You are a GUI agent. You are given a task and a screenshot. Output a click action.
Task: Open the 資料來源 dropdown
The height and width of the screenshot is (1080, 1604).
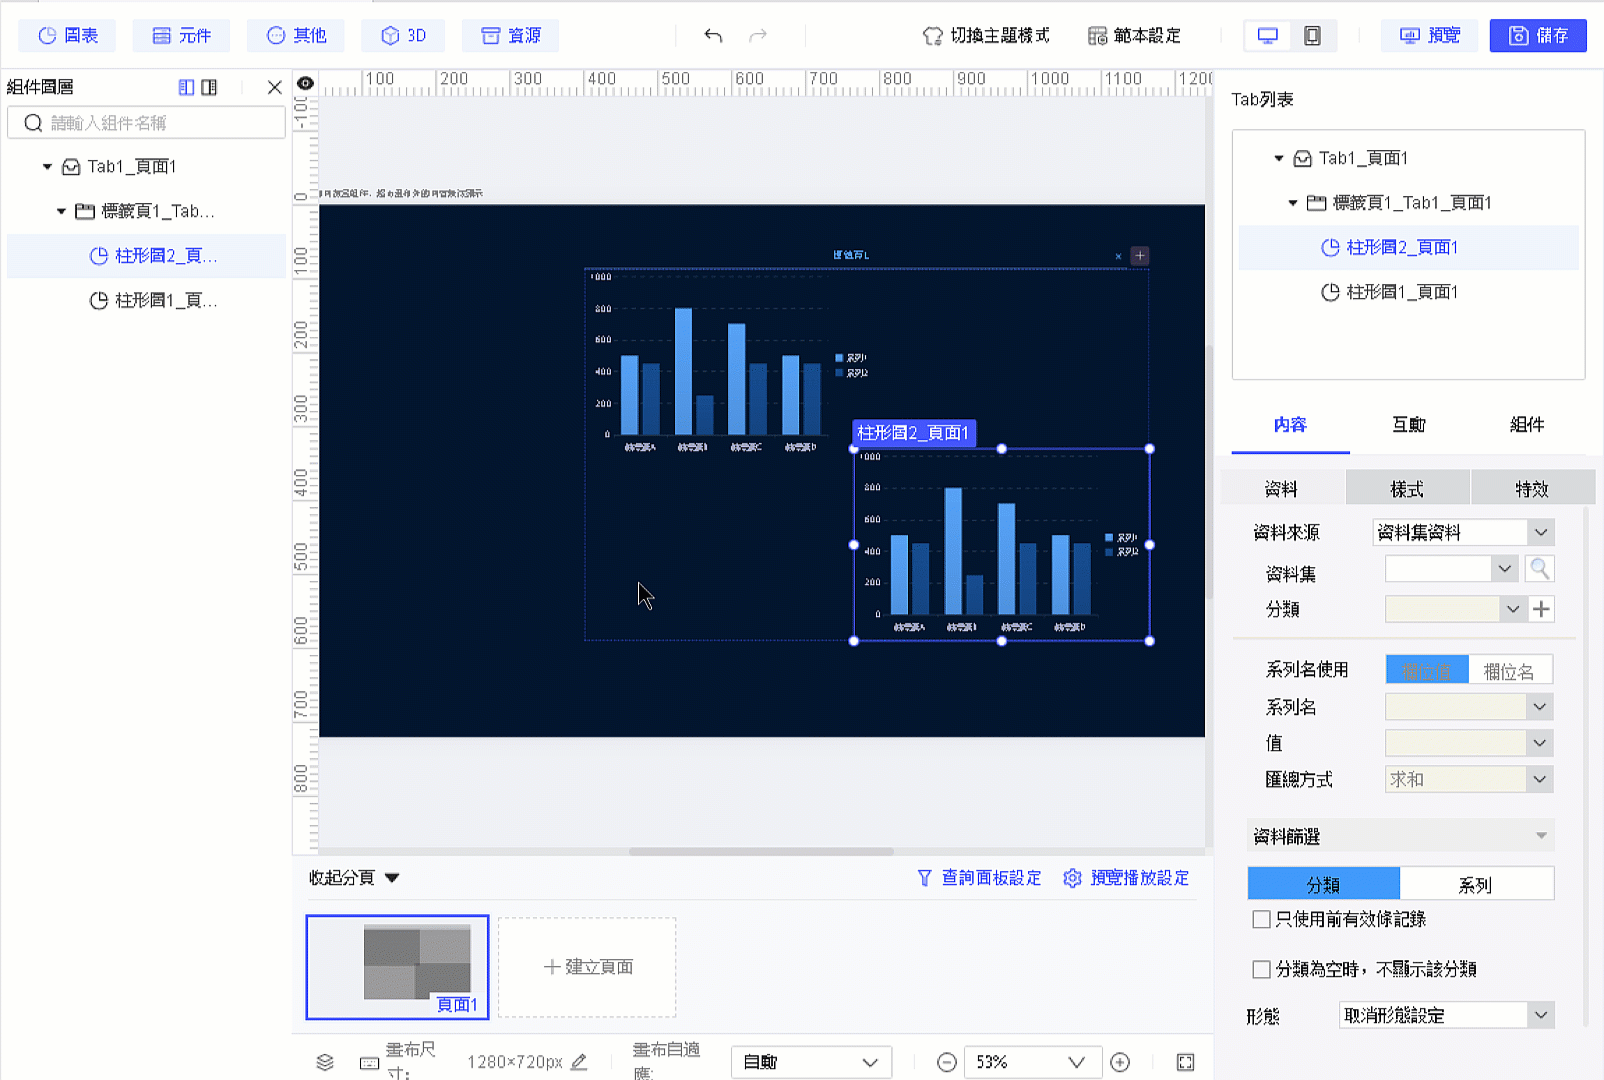tap(1463, 532)
